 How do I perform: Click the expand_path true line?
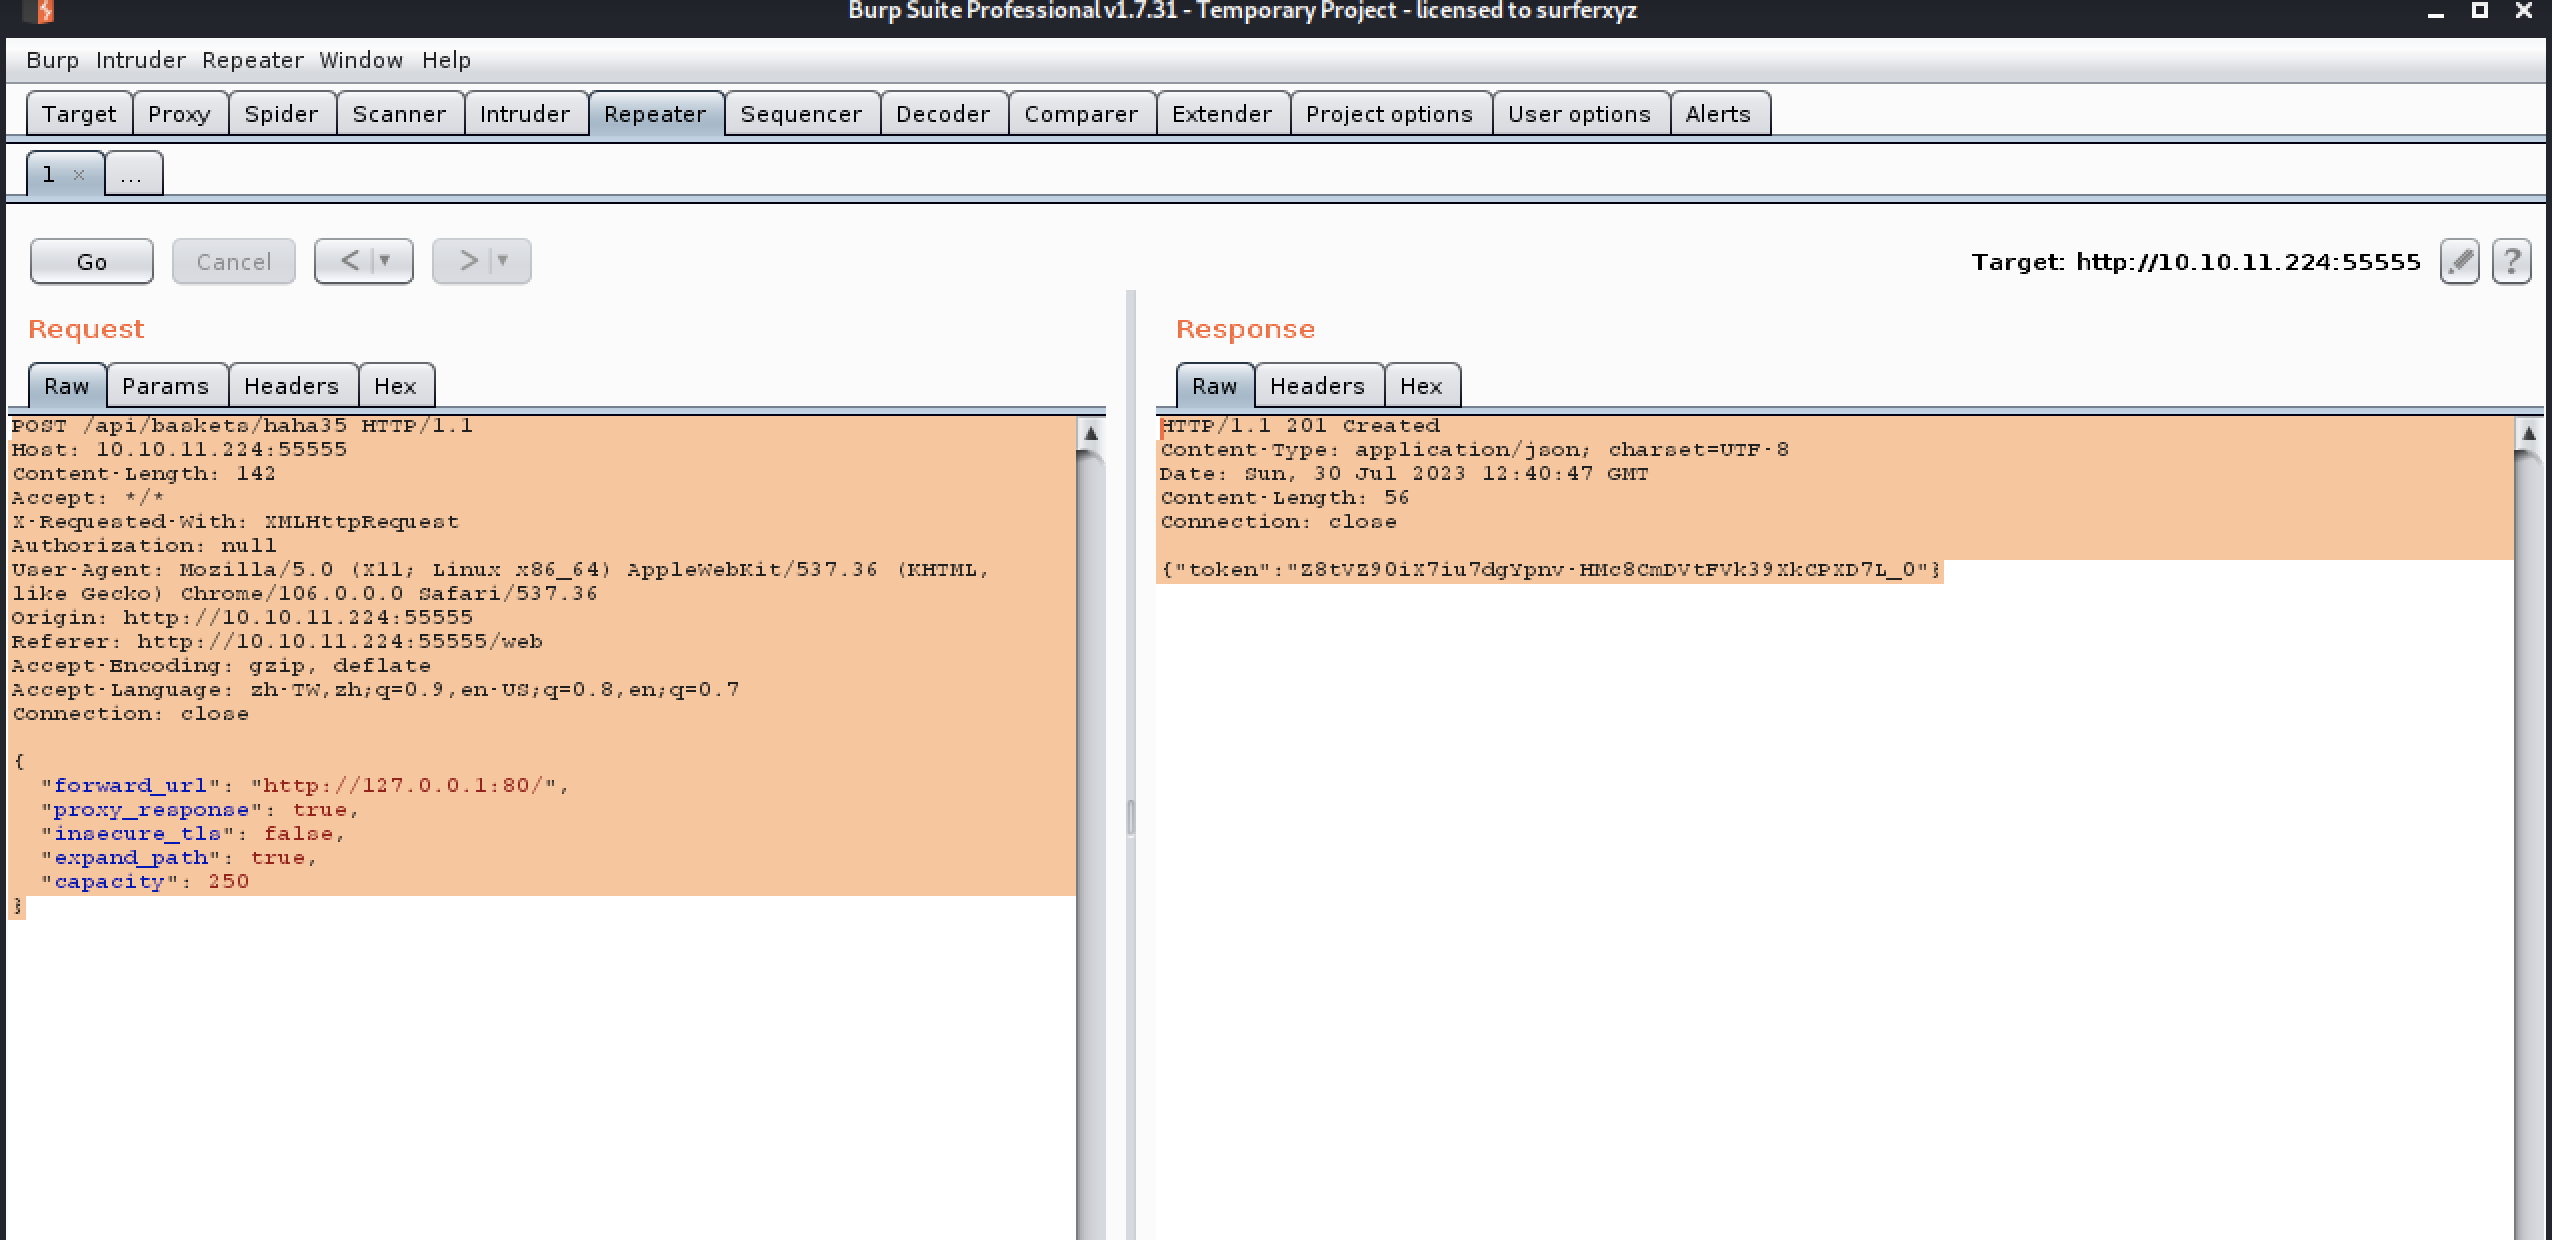pyautogui.click(x=179, y=857)
